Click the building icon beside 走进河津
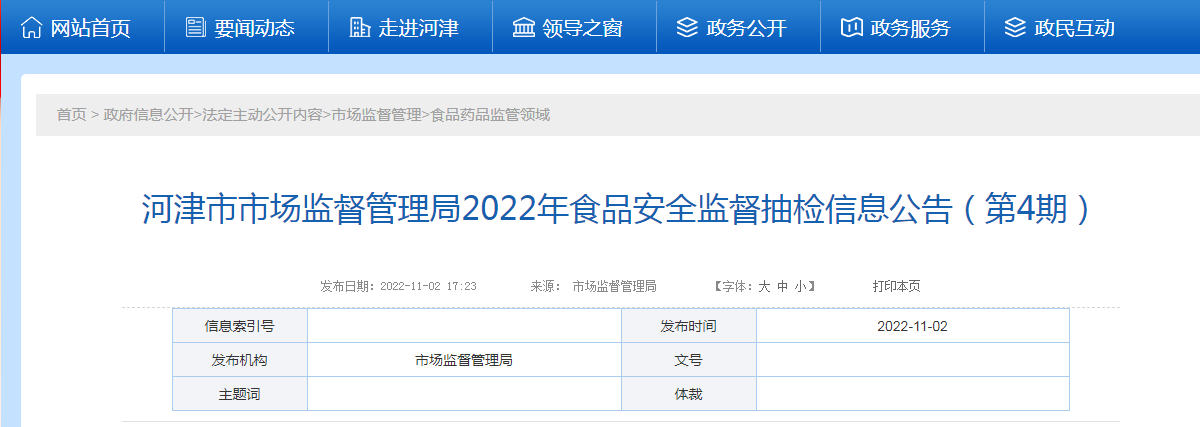 (x=360, y=28)
